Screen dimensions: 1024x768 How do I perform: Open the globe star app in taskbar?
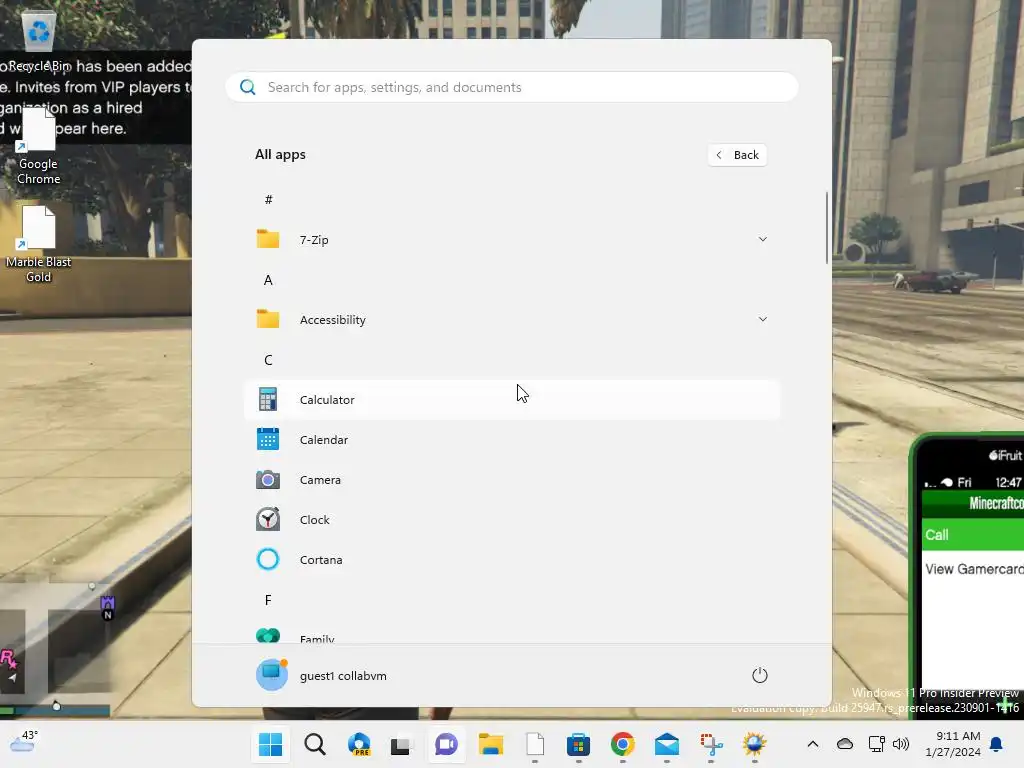point(754,744)
